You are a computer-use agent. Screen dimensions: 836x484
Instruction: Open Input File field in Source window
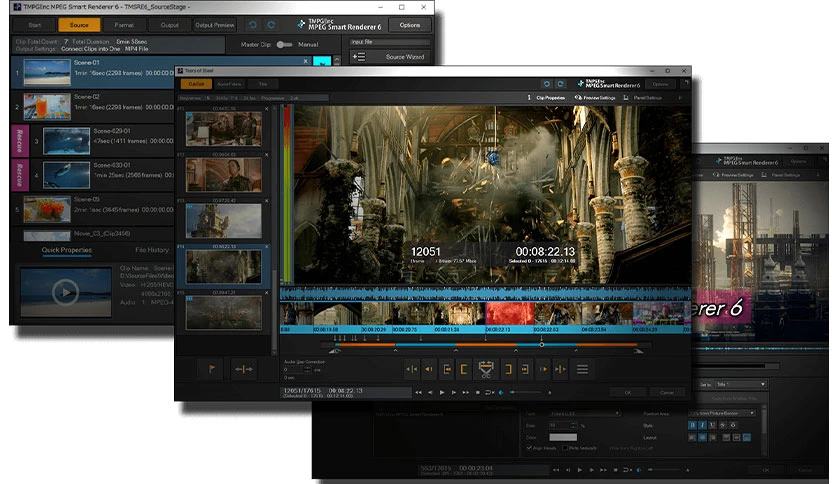pos(390,42)
